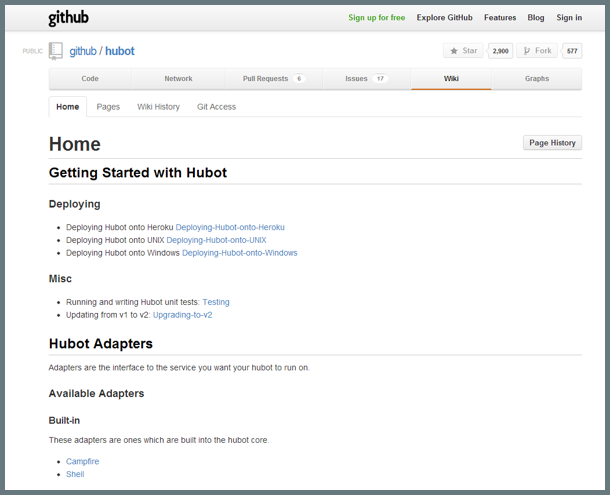This screenshot has width=610, height=495.
Task: Select the wiki Home subtab
Action: click(x=68, y=107)
